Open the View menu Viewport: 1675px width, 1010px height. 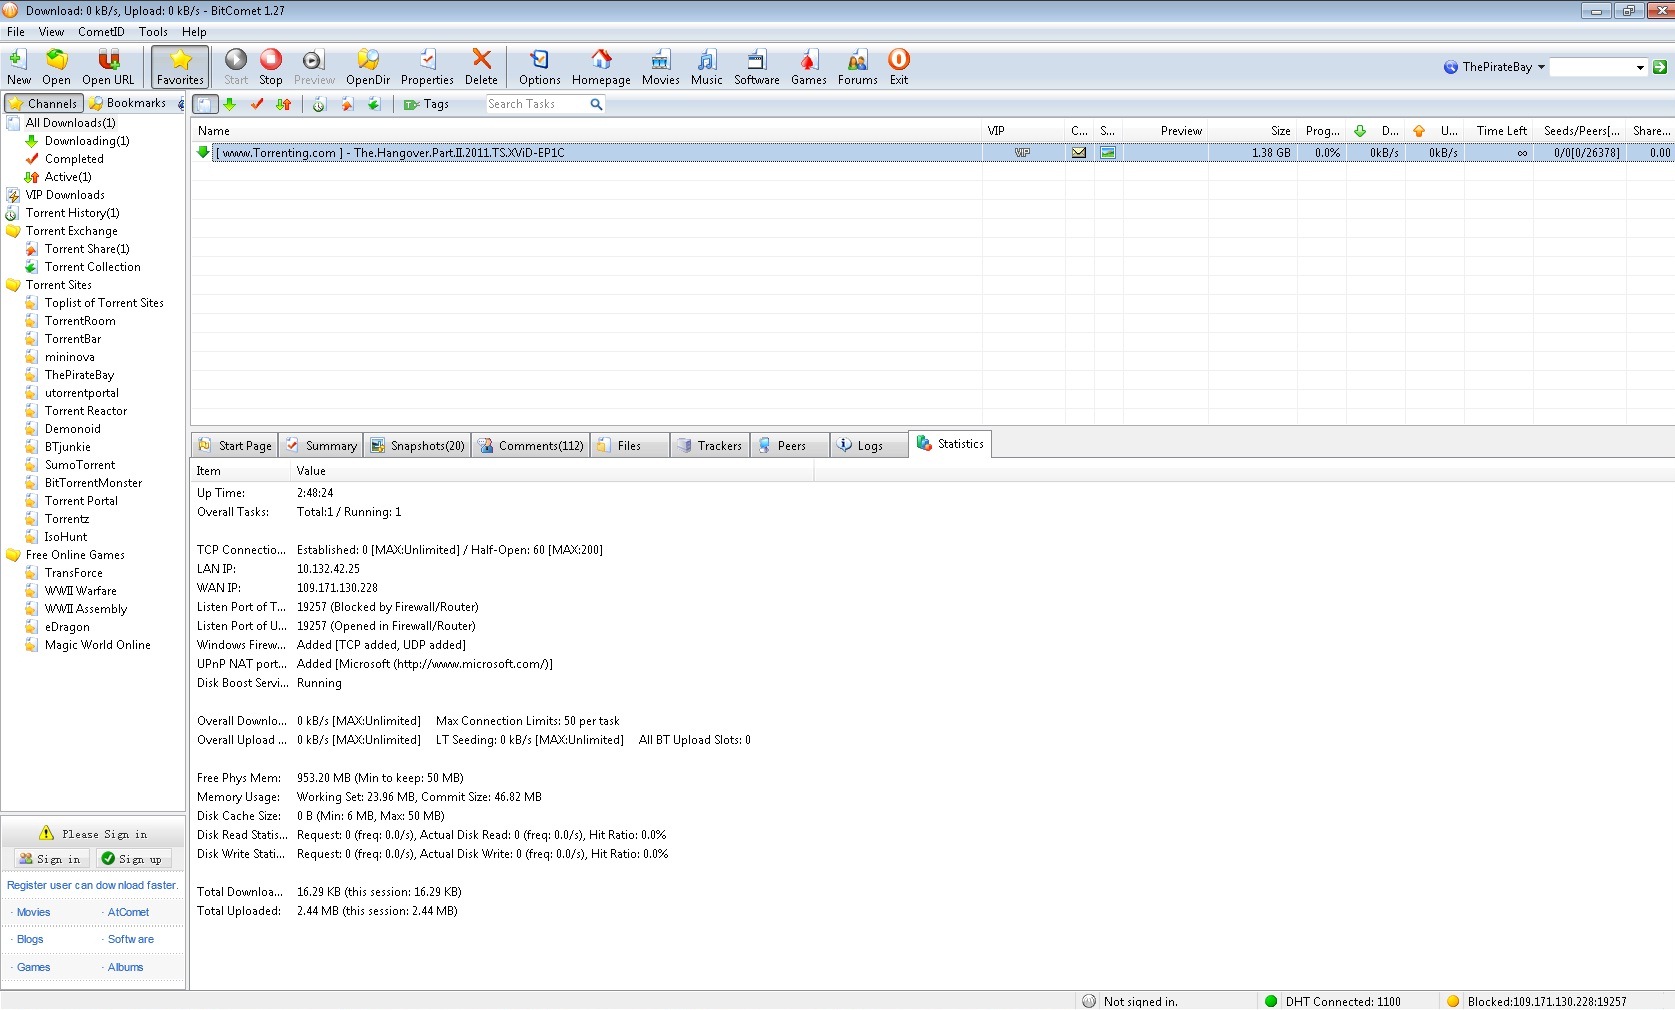tap(51, 32)
